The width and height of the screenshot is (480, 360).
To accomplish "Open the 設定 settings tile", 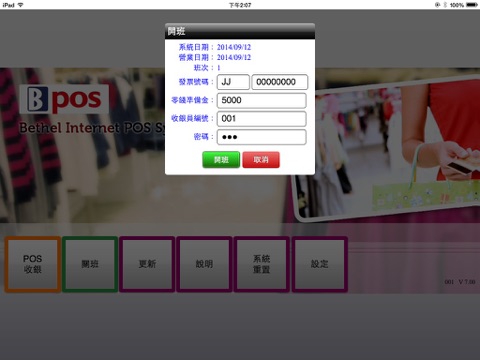I will [x=320, y=264].
